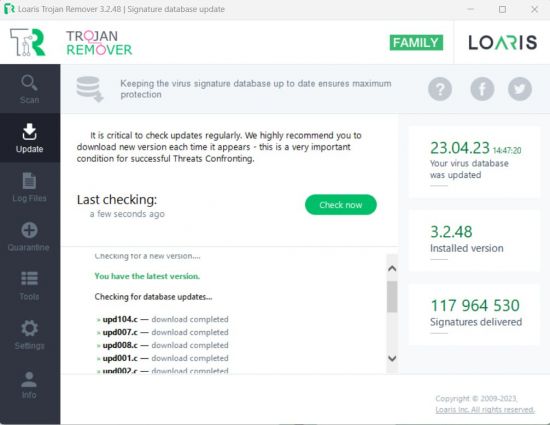Click the 117 964 530 signatures count
This screenshot has height=425, width=550.
click(475, 305)
